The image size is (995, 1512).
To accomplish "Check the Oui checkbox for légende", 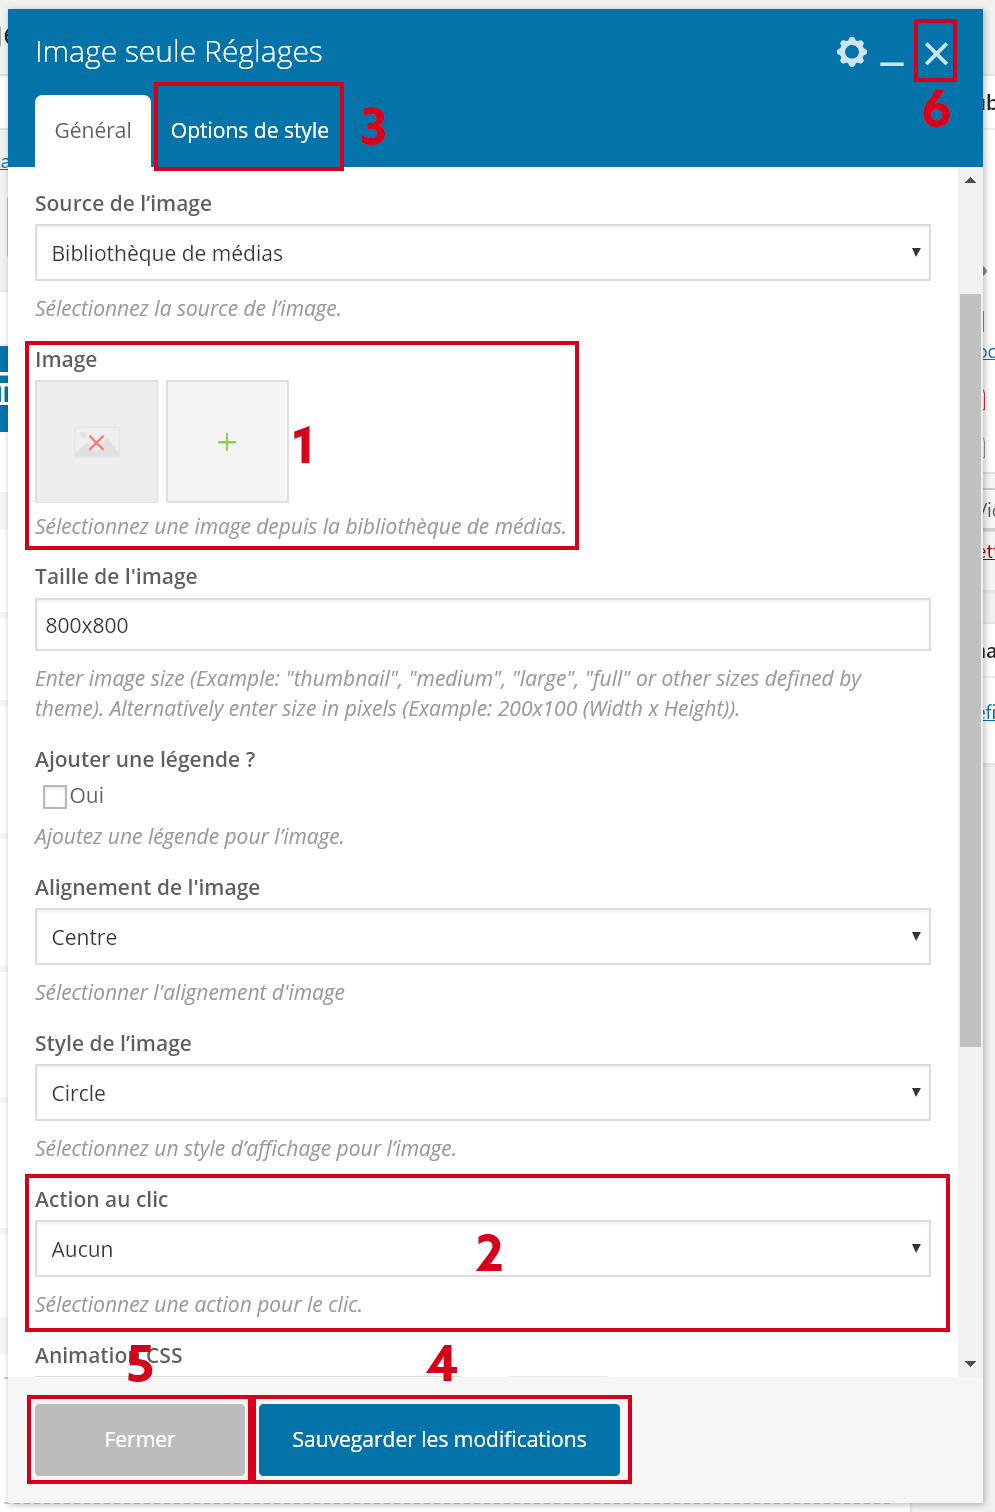I will coord(55,796).
